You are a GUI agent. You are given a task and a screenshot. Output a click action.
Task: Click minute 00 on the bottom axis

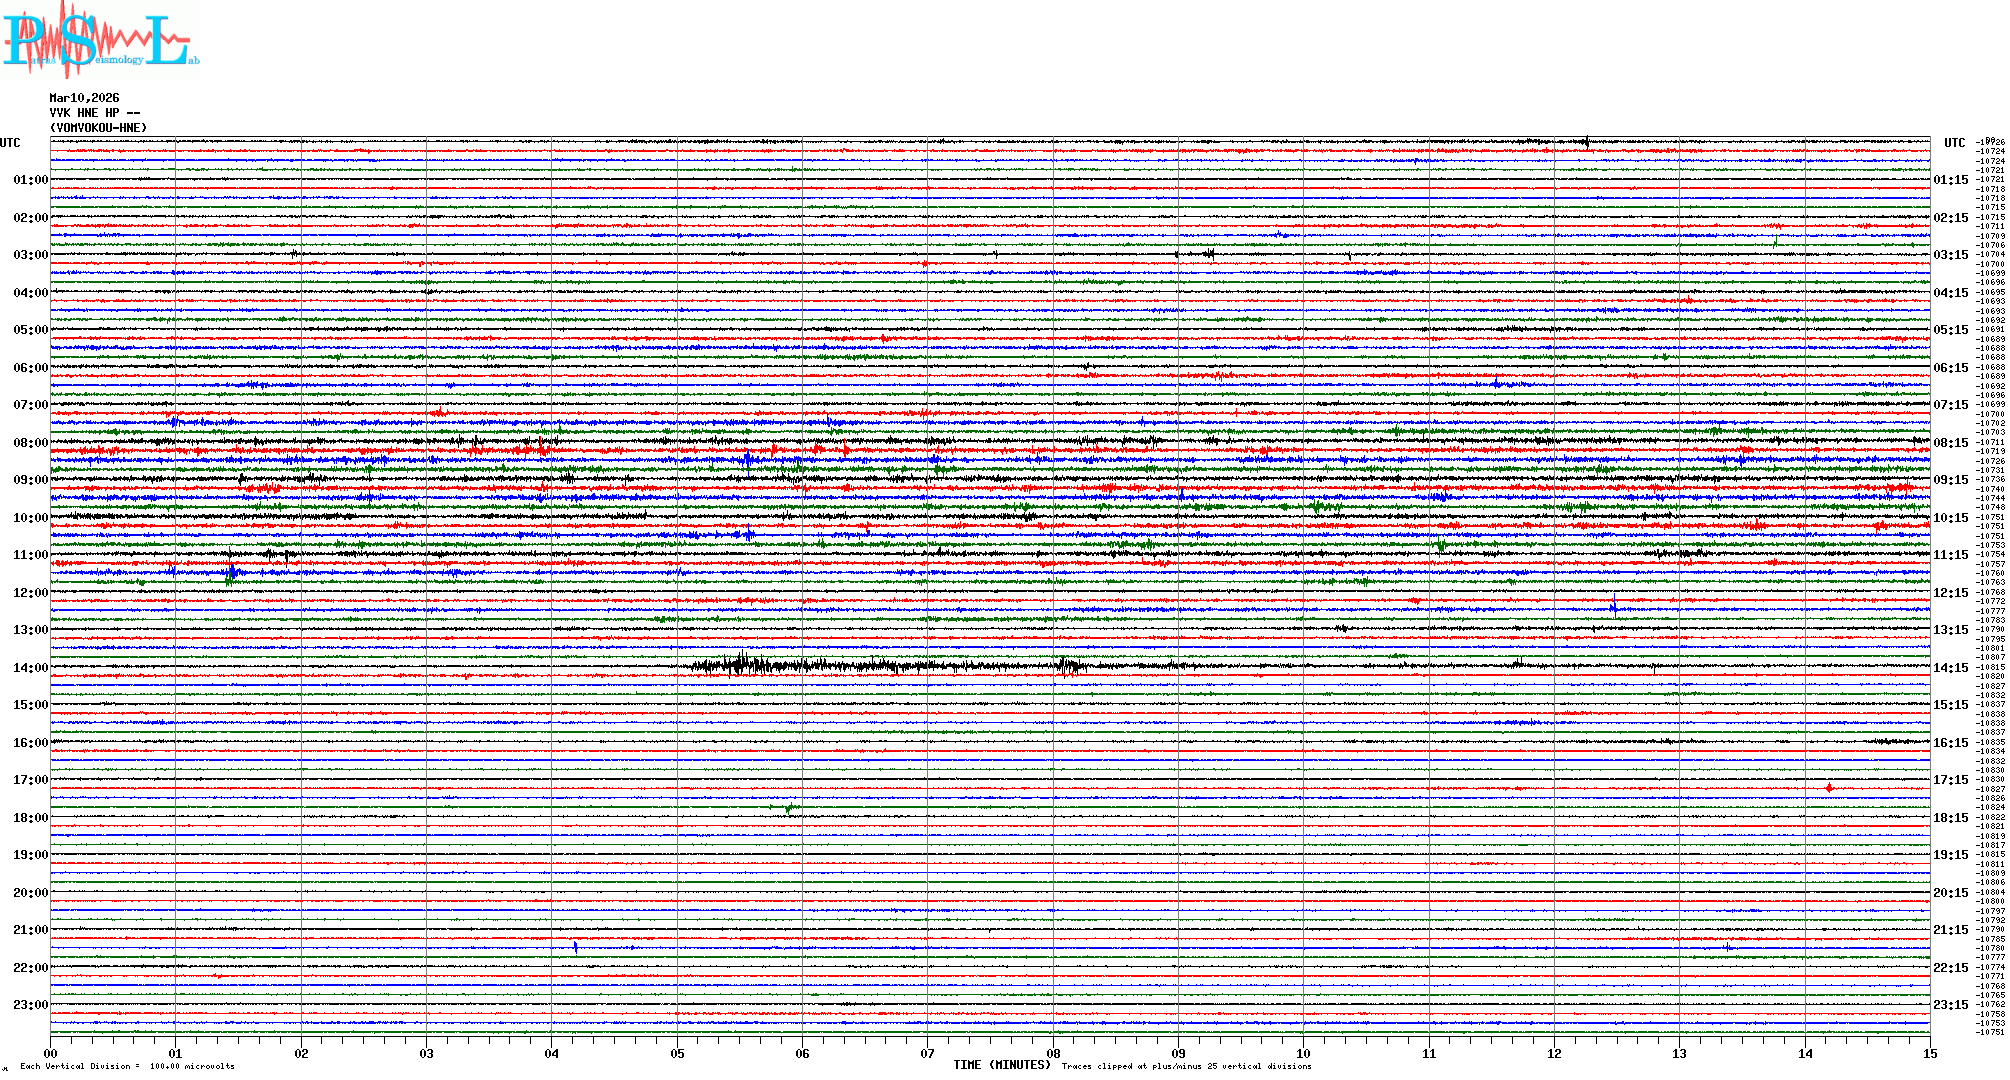[x=51, y=1053]
